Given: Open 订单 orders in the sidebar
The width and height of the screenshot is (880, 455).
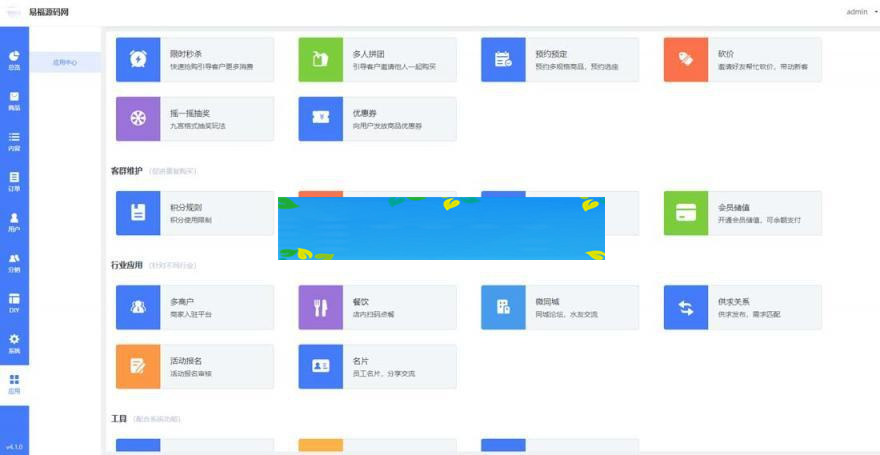Looking at the screenshot, I should 14,181.
